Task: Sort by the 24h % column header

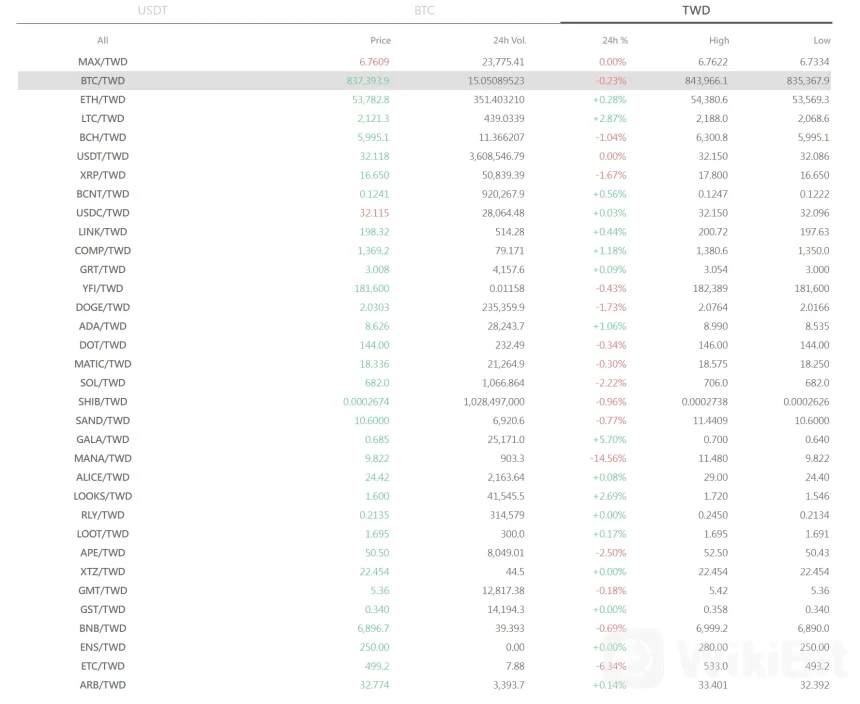Action: pyautogui.click(x=614, y=41)
